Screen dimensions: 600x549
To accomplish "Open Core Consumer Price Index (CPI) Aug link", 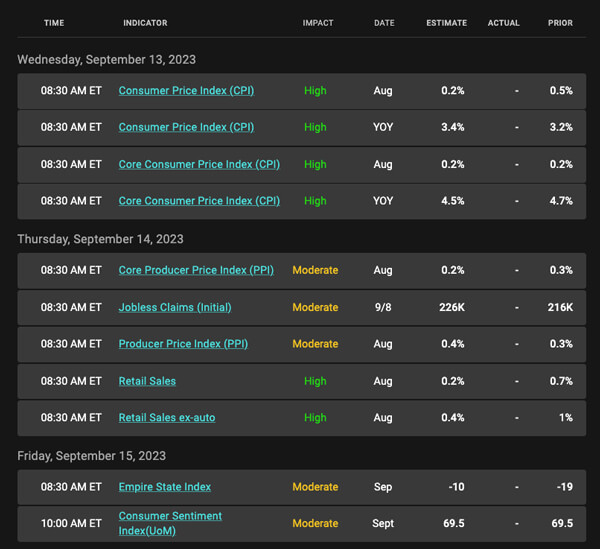I will point(199,164).
